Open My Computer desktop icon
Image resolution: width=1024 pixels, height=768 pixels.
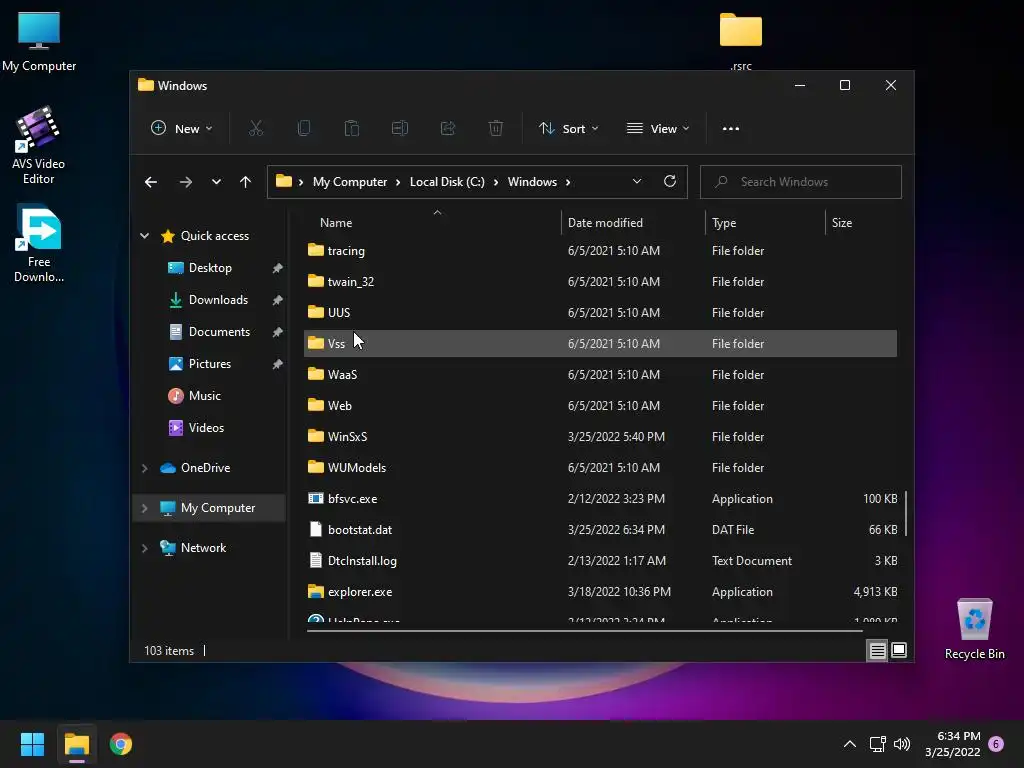pos(39,41)
